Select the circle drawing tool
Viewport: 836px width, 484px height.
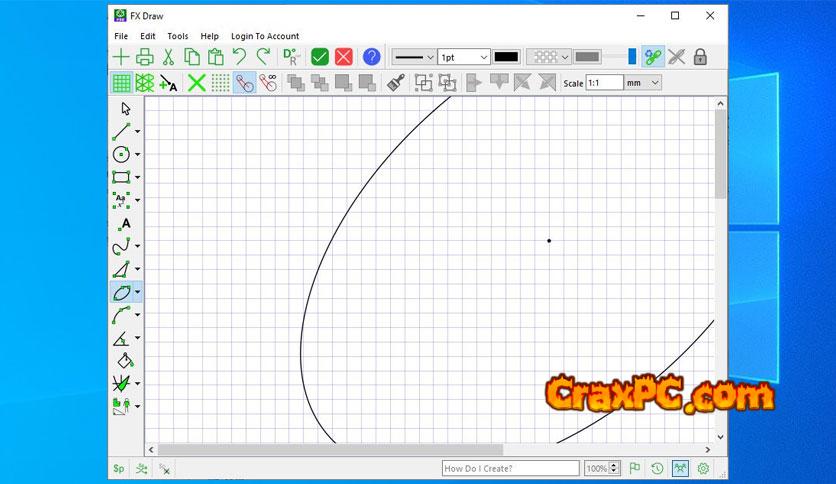[x=121, y=154]
